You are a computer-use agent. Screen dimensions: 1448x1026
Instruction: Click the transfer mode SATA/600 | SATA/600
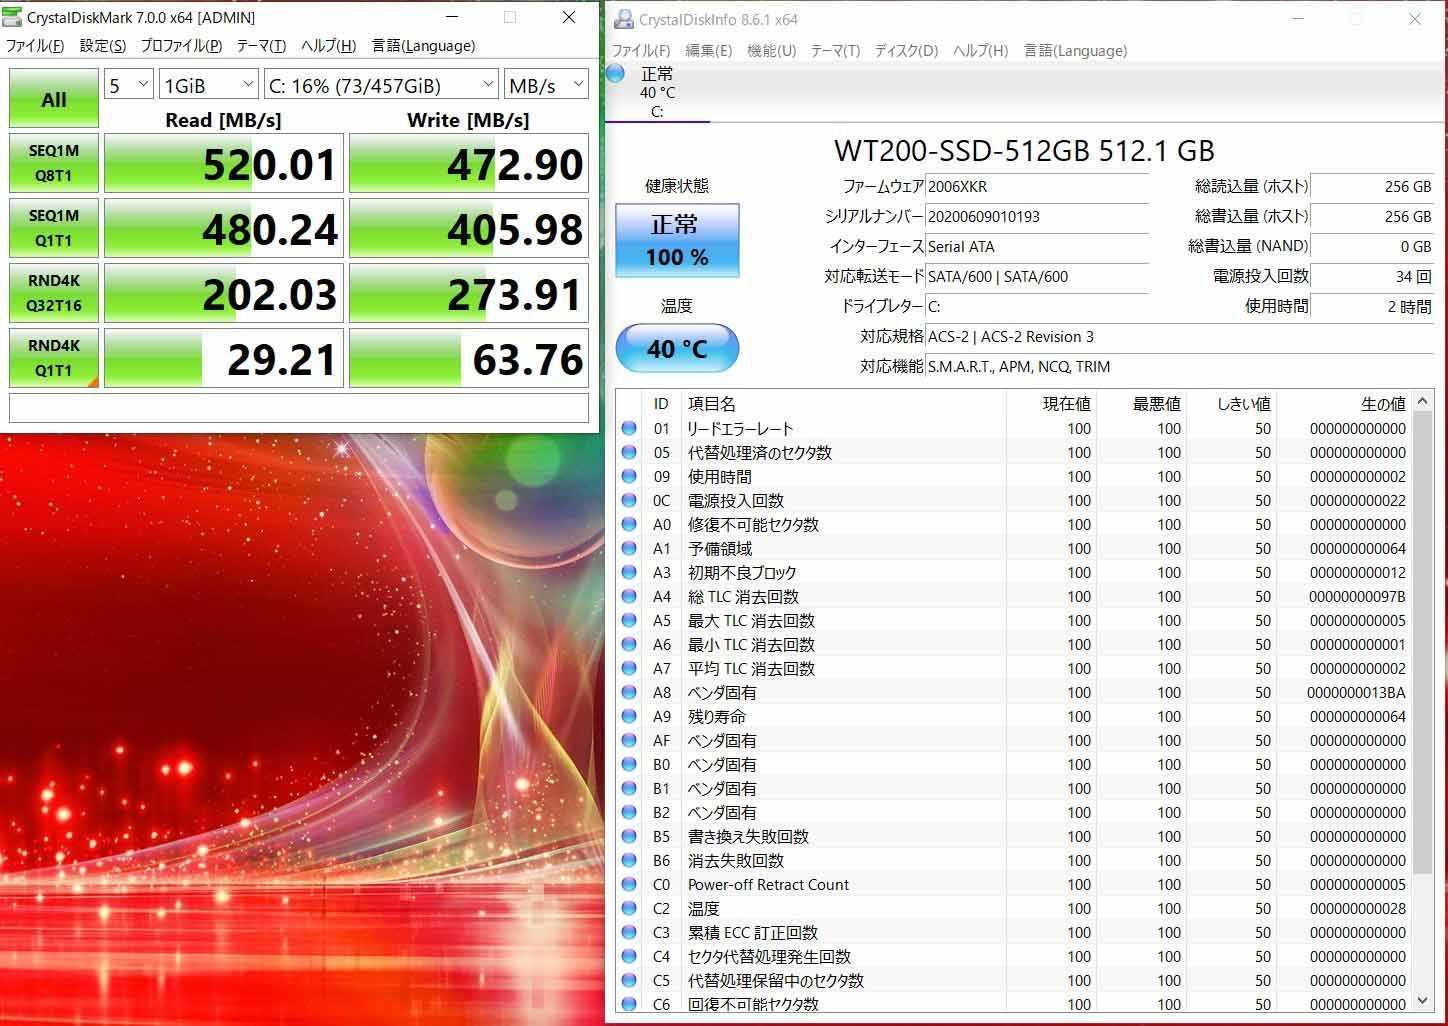click(1037, 276)
